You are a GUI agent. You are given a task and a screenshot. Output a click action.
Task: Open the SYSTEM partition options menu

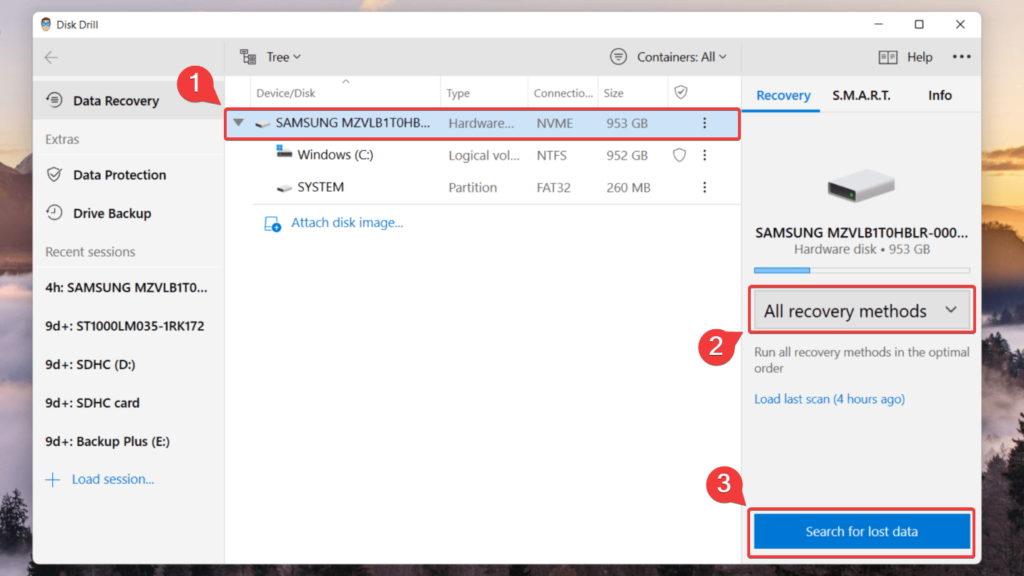pyautogui.click(x=705, y=187)
